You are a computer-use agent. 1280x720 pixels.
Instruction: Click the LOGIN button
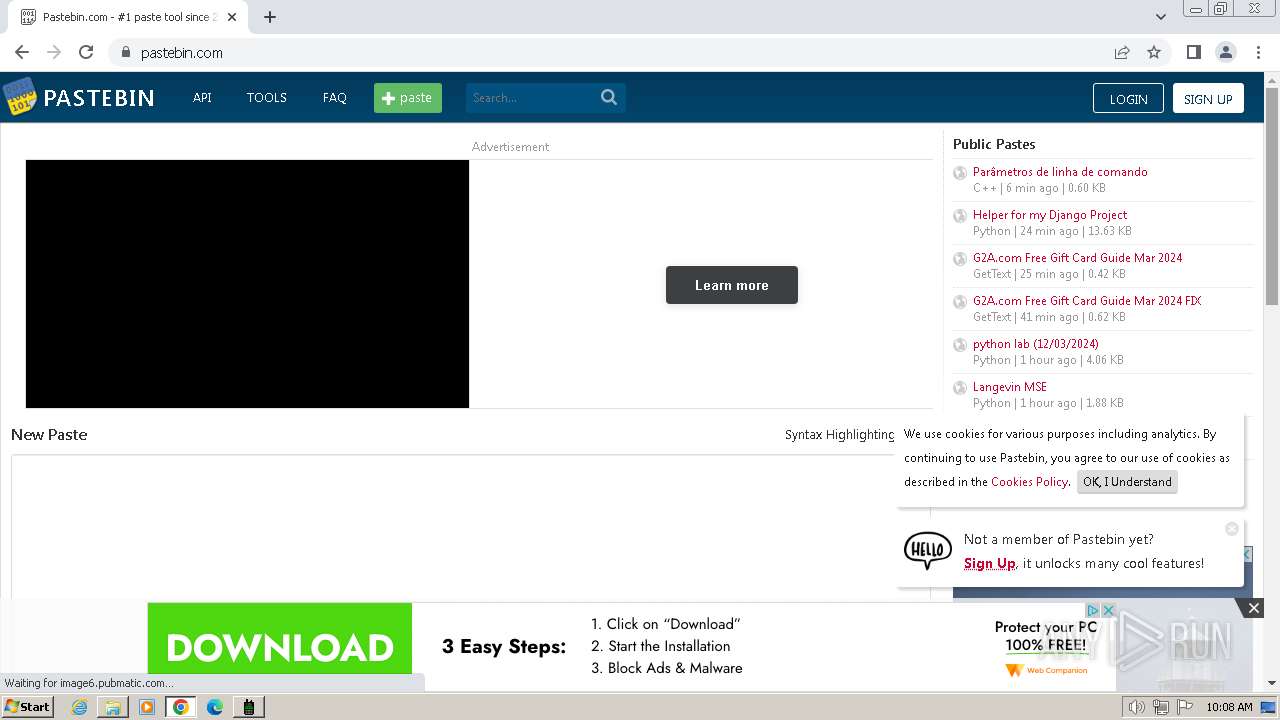click(1128, 98)
